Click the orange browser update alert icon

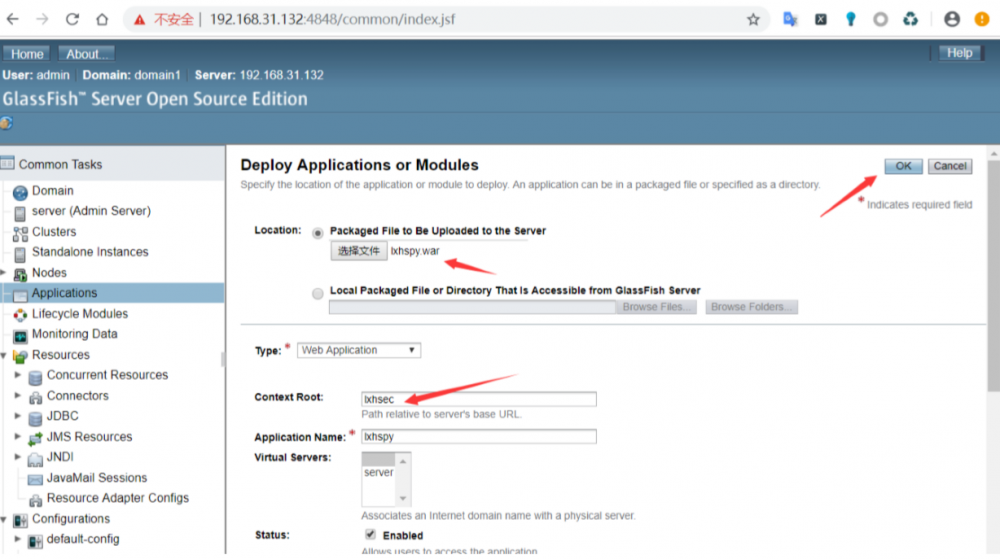tap(982, 19)
